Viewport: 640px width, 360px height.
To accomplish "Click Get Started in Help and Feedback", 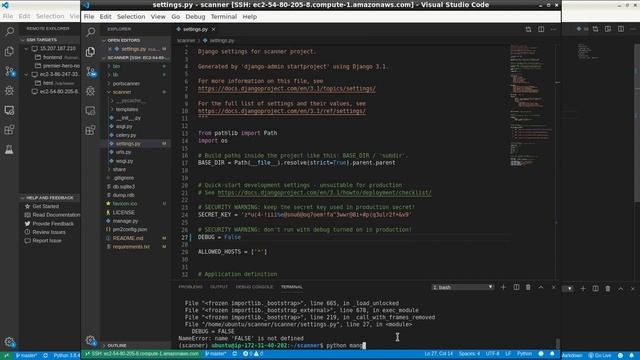I will tap(45, 207).
